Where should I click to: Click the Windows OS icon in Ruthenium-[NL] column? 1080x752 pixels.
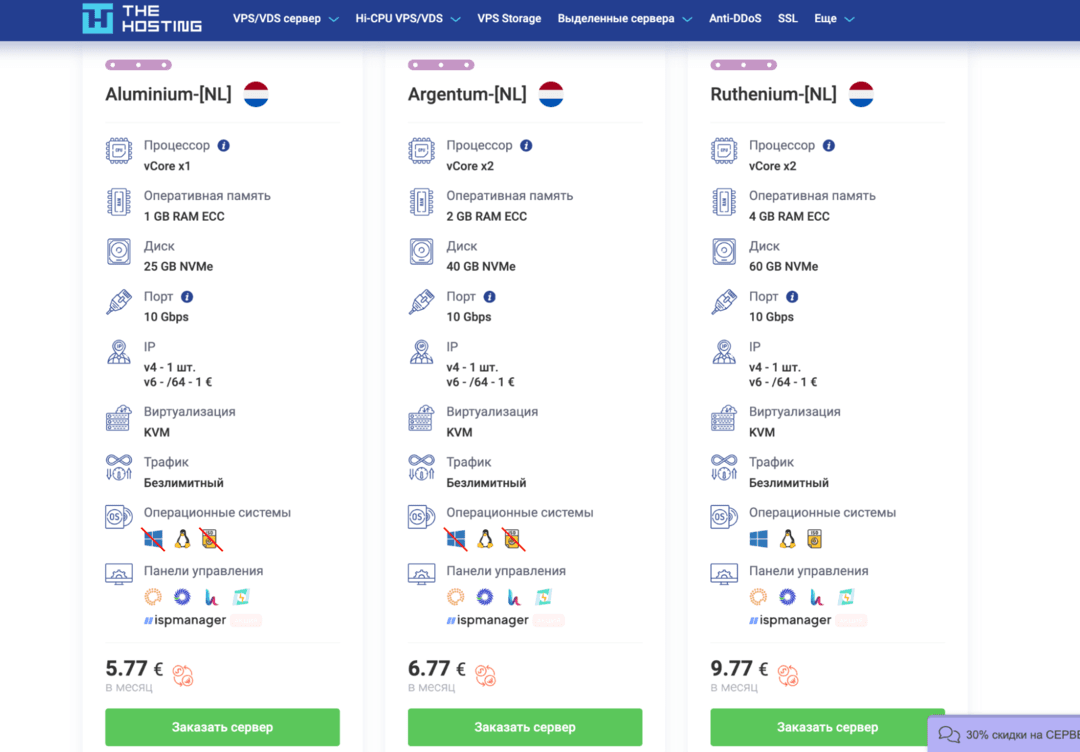click(x=758, y=539)
